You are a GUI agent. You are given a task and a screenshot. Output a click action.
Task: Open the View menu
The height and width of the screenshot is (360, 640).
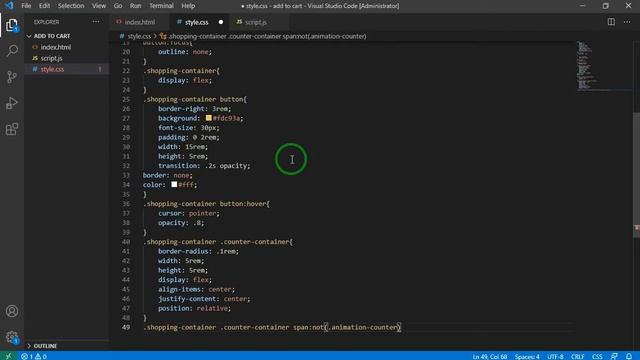[99, 6]
